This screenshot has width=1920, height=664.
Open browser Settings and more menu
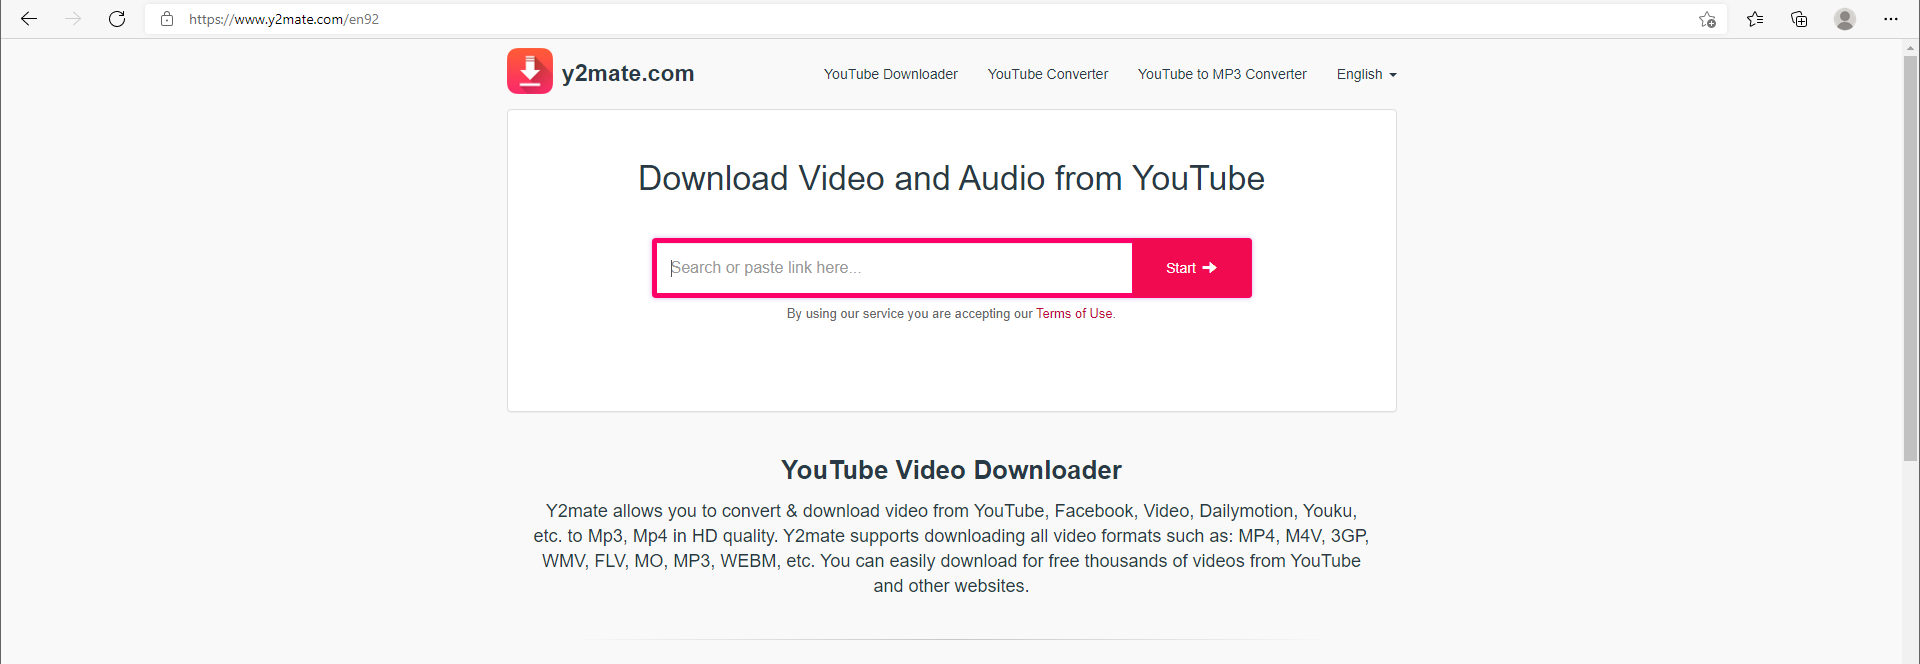[1890, 19]
